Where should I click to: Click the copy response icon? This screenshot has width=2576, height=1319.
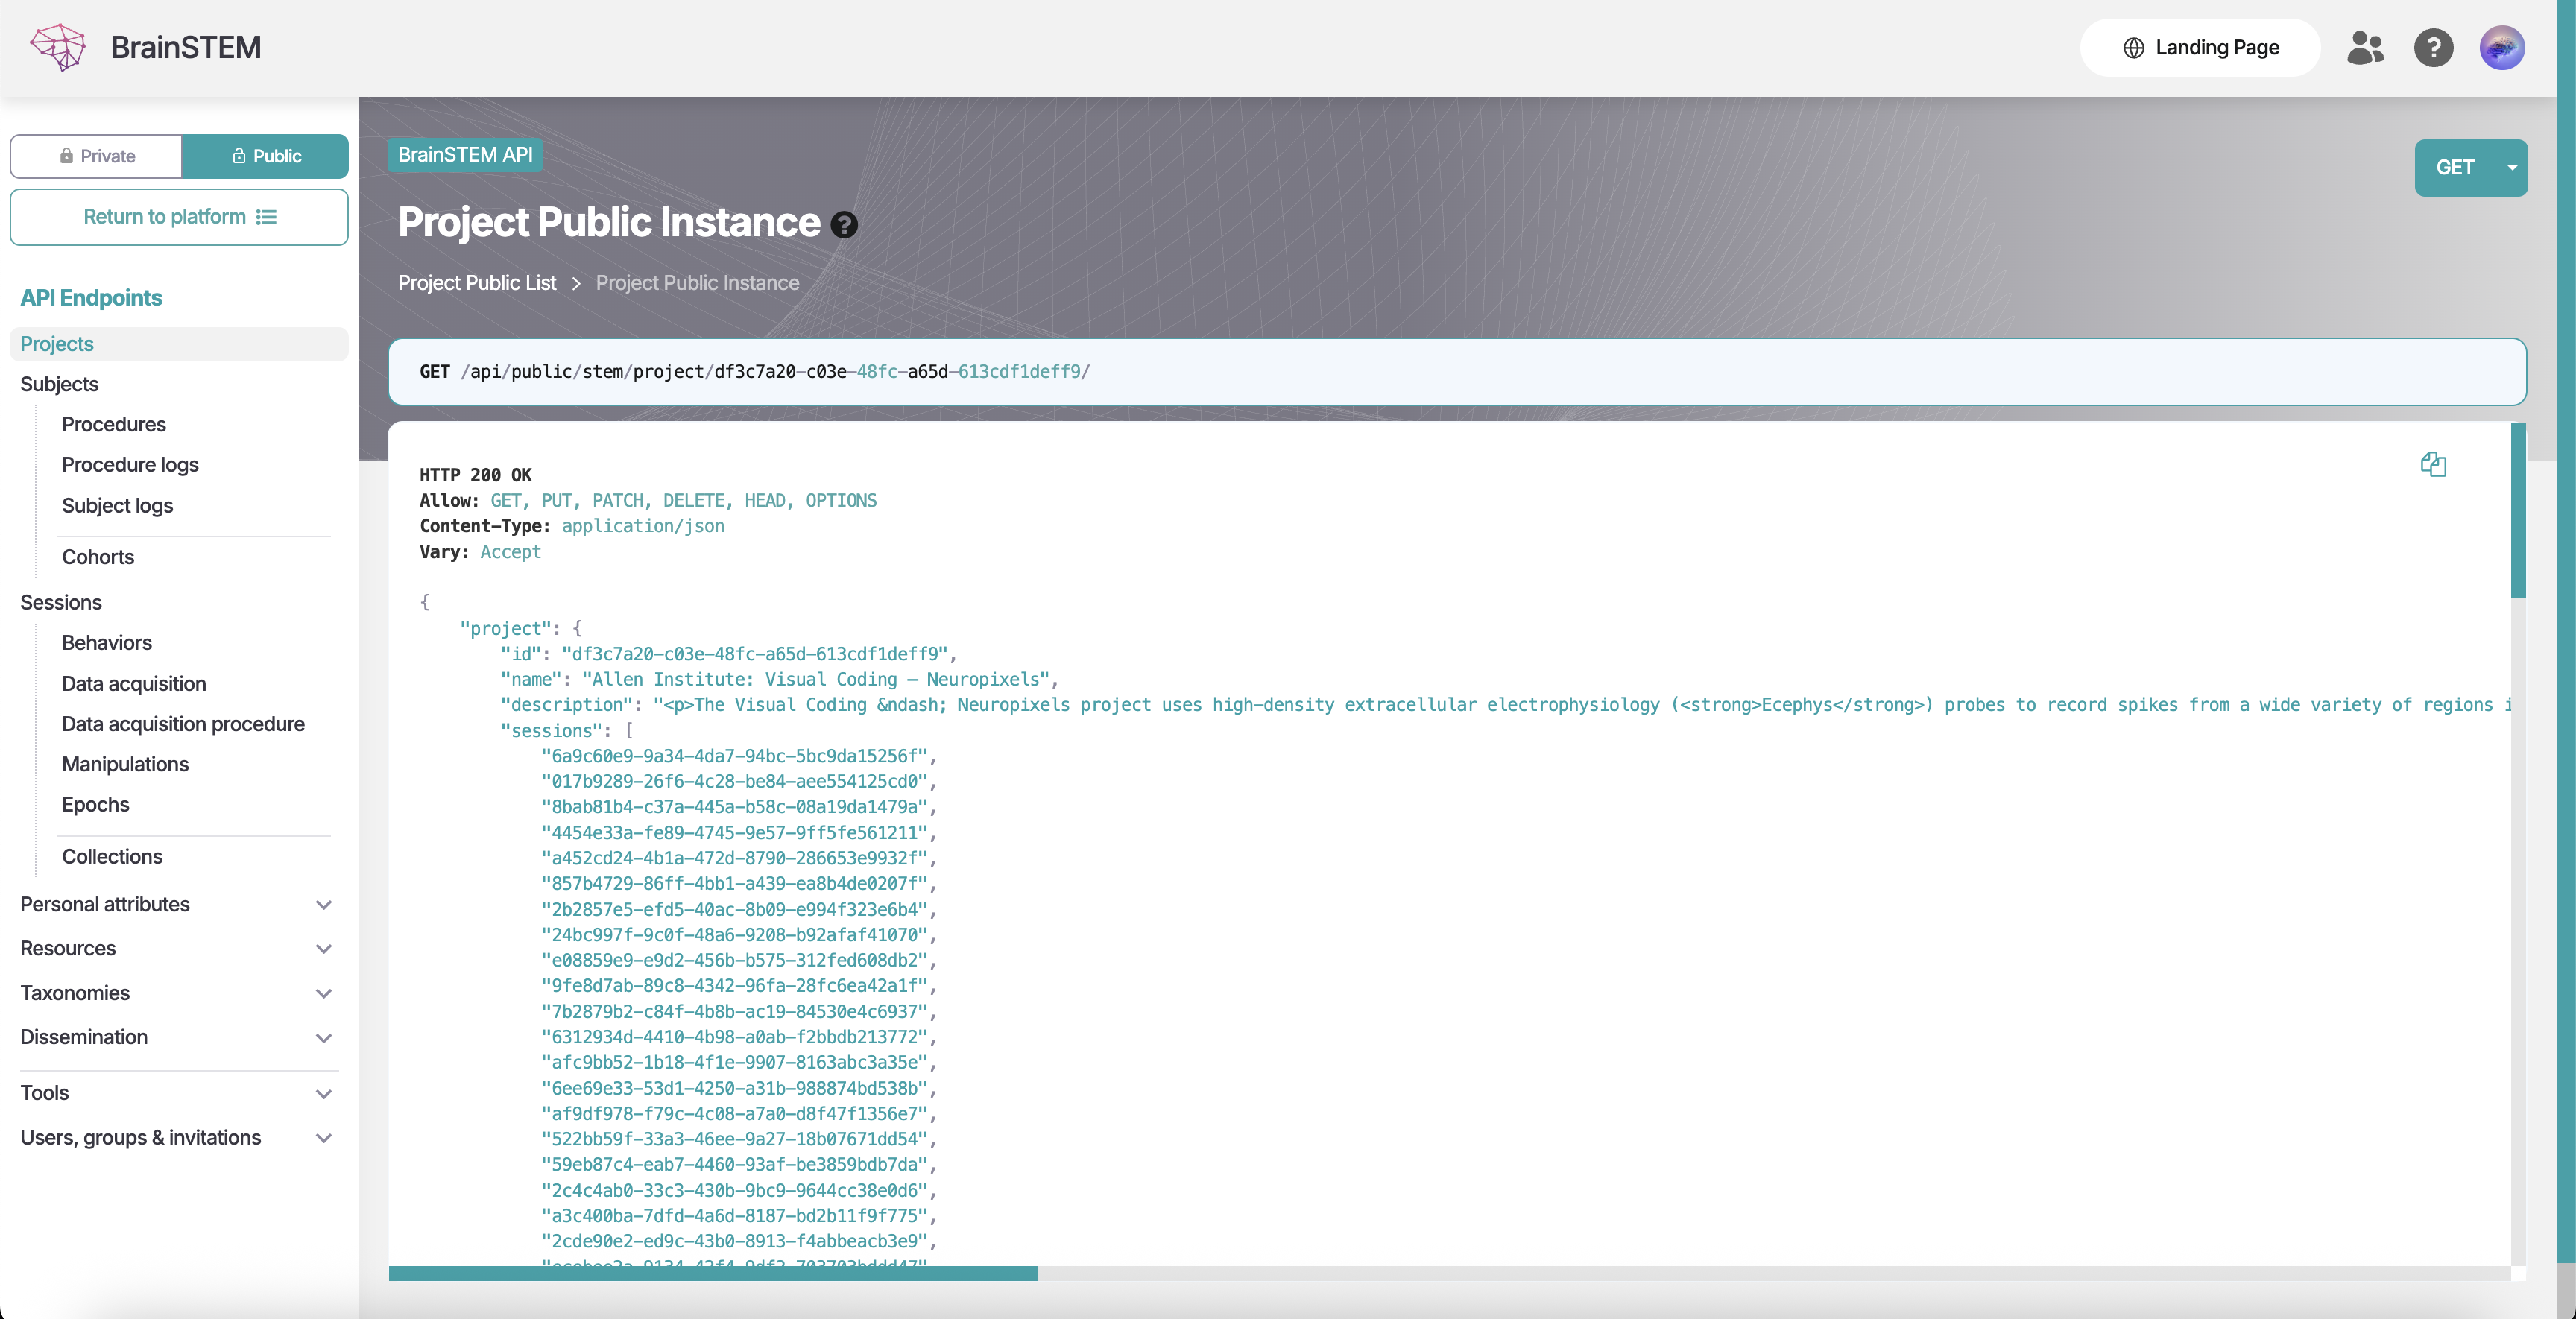[x=2434, y=464]
